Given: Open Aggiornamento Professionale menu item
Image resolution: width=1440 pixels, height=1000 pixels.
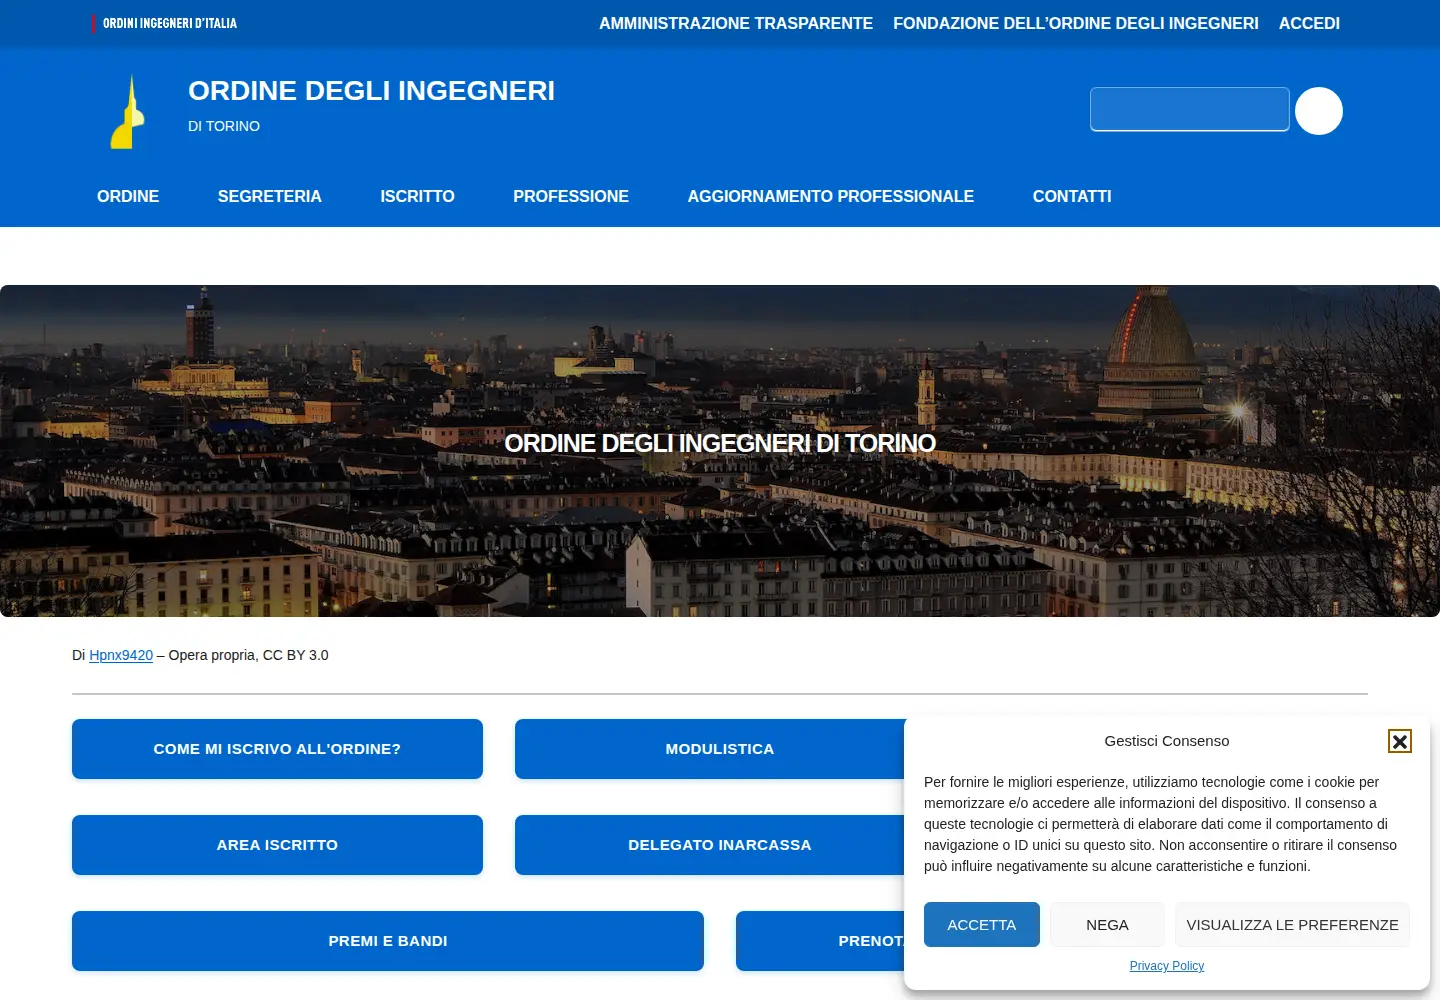Looking at the screenshot, I should [x=831, y=196].
